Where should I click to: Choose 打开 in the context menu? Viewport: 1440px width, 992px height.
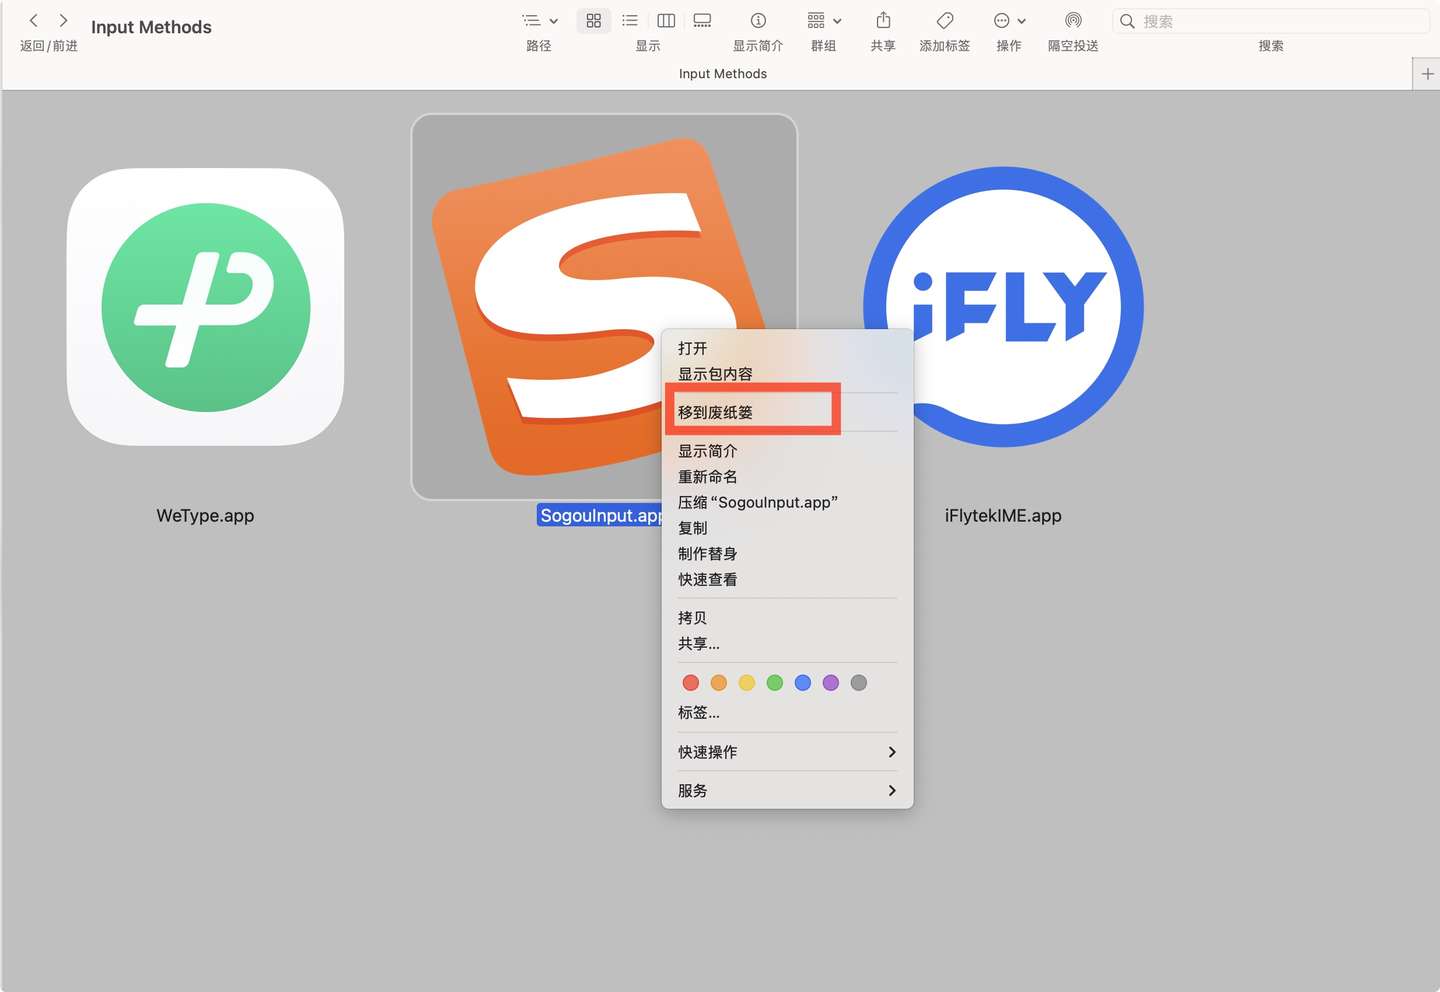click(787, 348)
